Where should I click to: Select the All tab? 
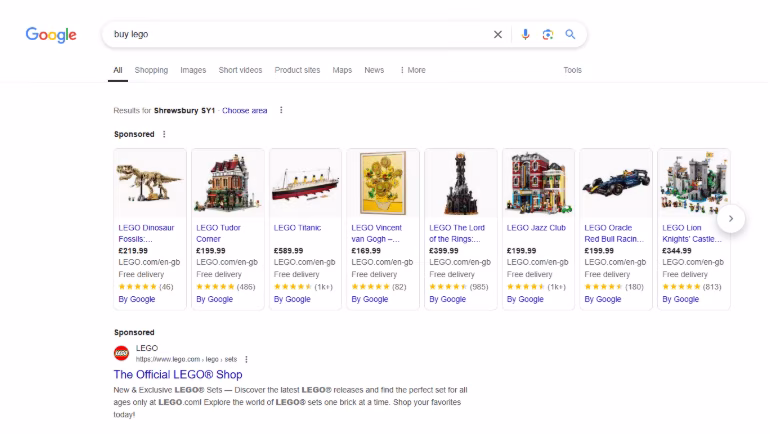[118, 70]
